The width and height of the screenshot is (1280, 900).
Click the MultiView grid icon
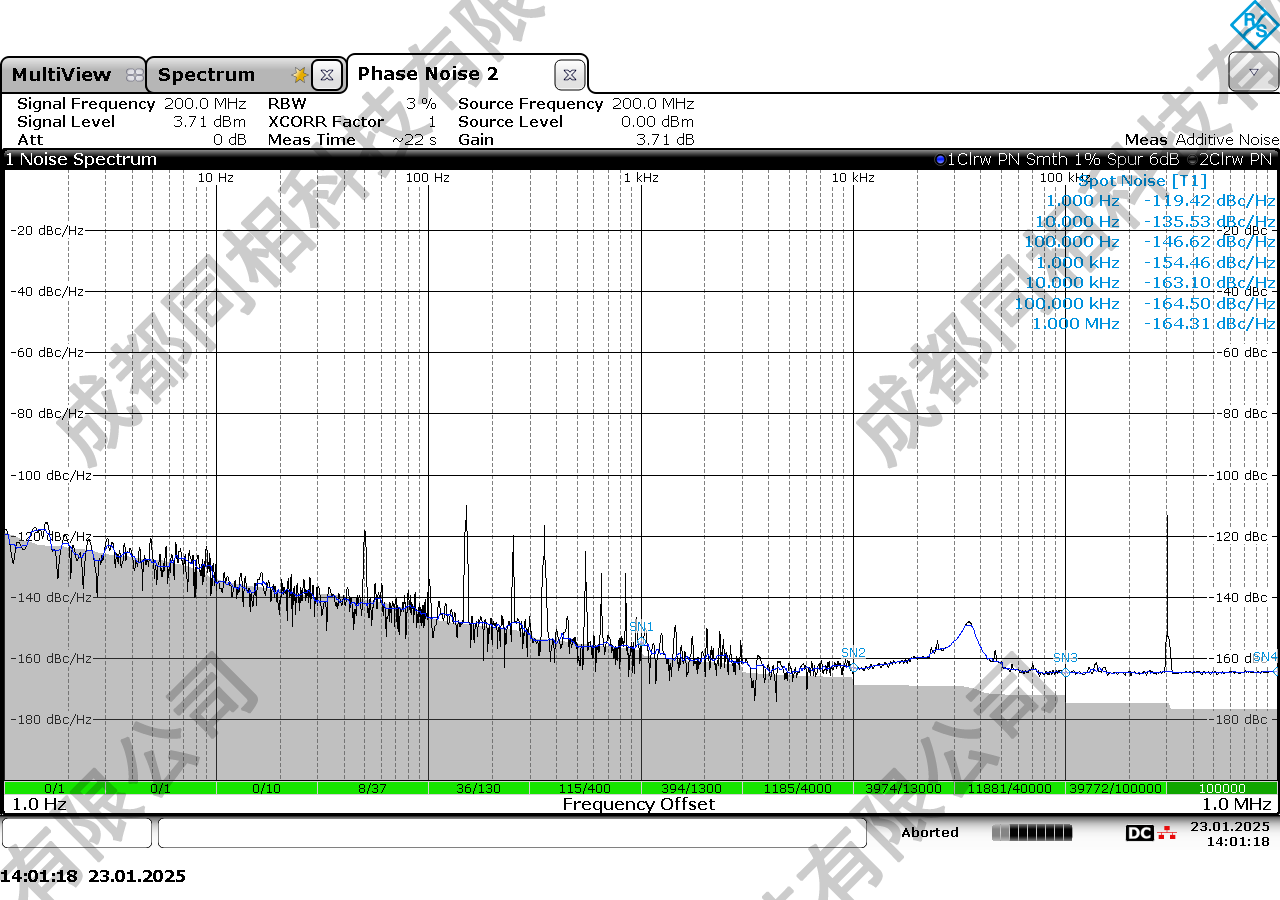click(134, 75)
